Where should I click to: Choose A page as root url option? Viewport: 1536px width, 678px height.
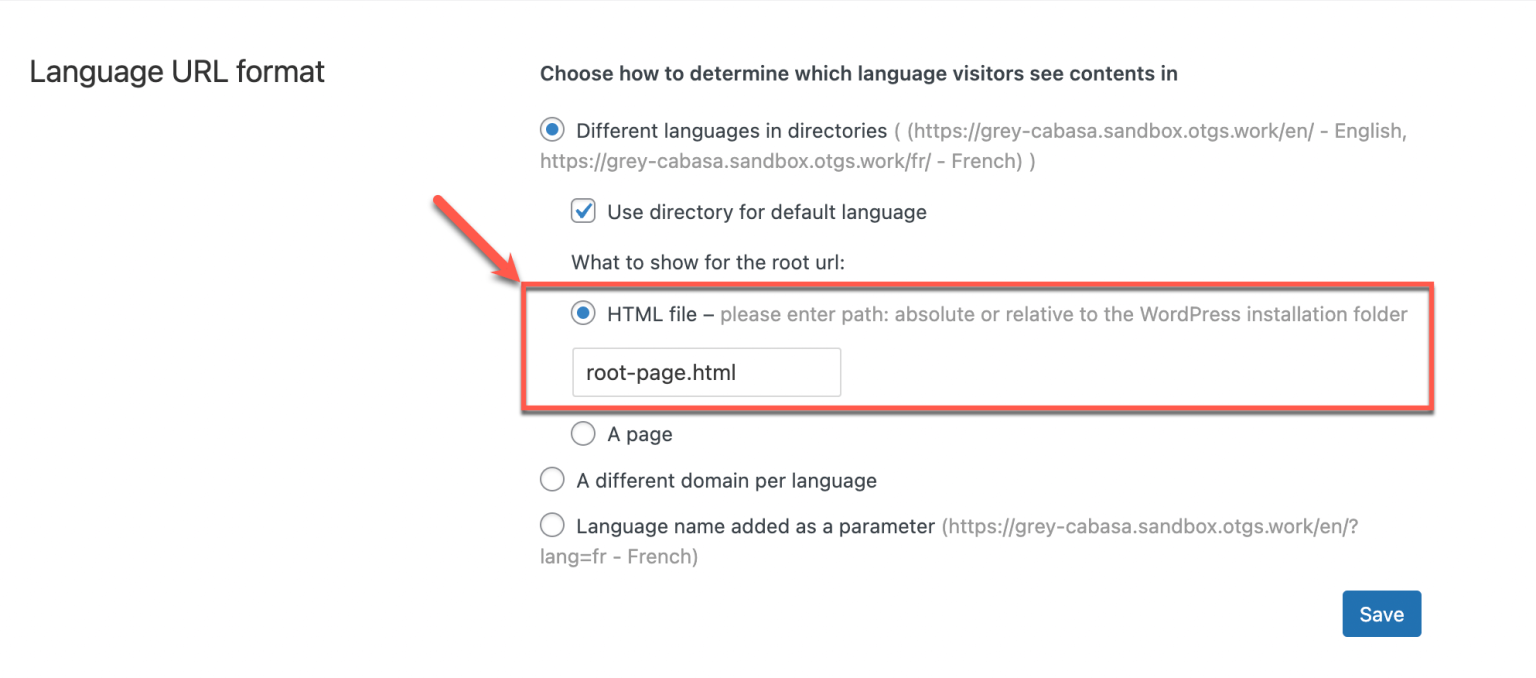pos(583,433)
